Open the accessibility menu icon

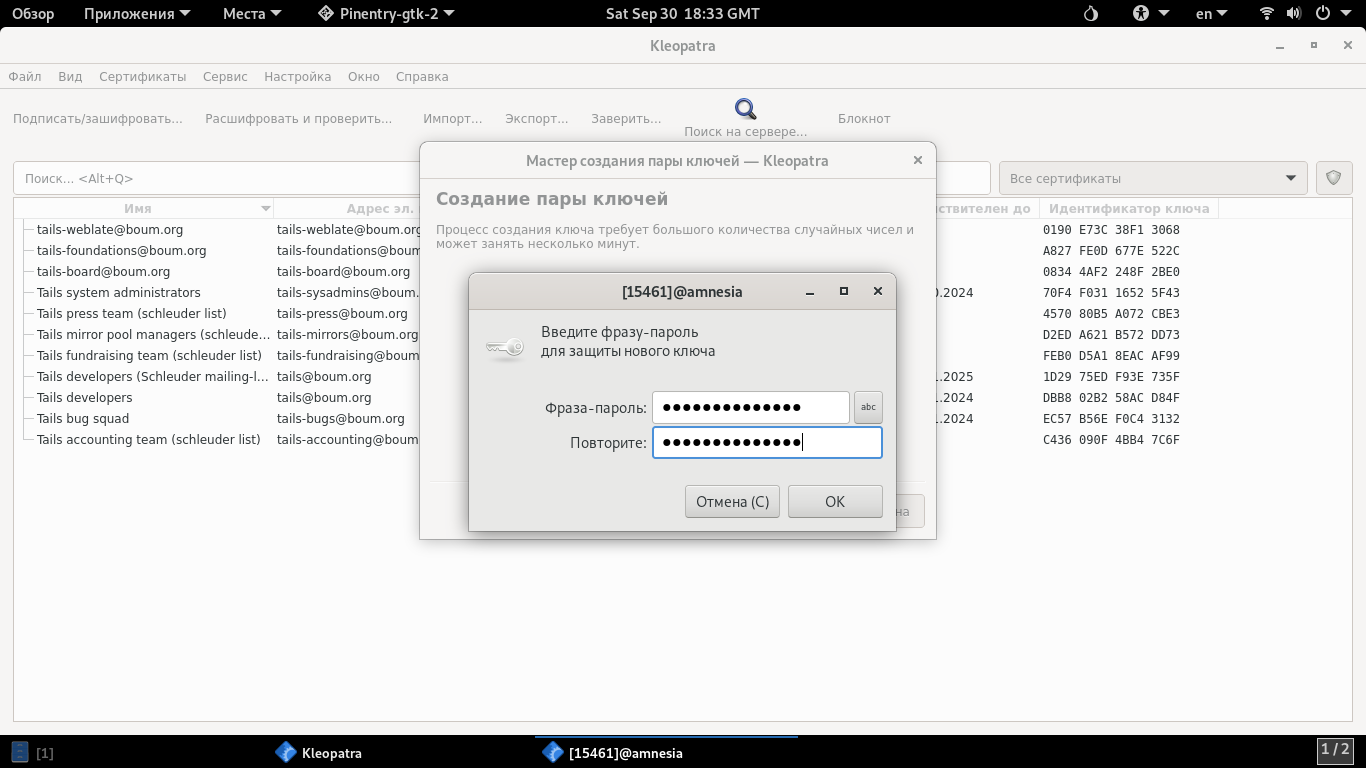(1142, 14)
